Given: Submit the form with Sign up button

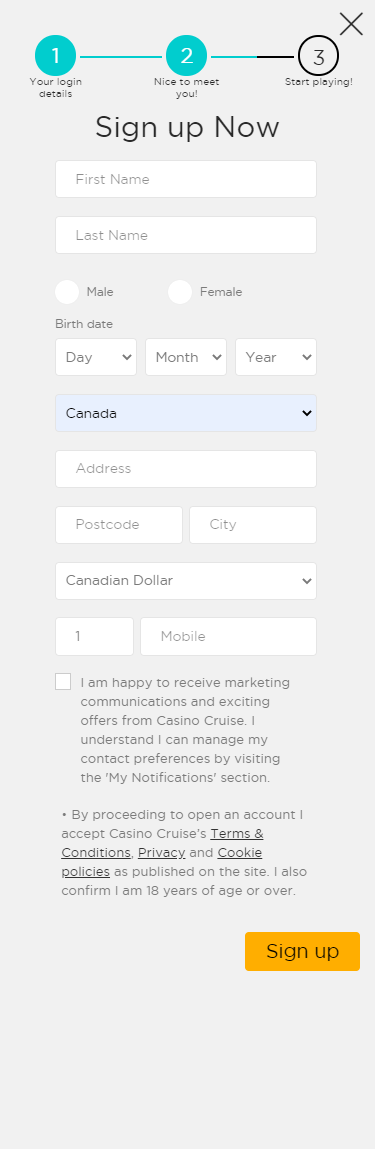Looking at the screenshot, I should (x=302, y=951).
